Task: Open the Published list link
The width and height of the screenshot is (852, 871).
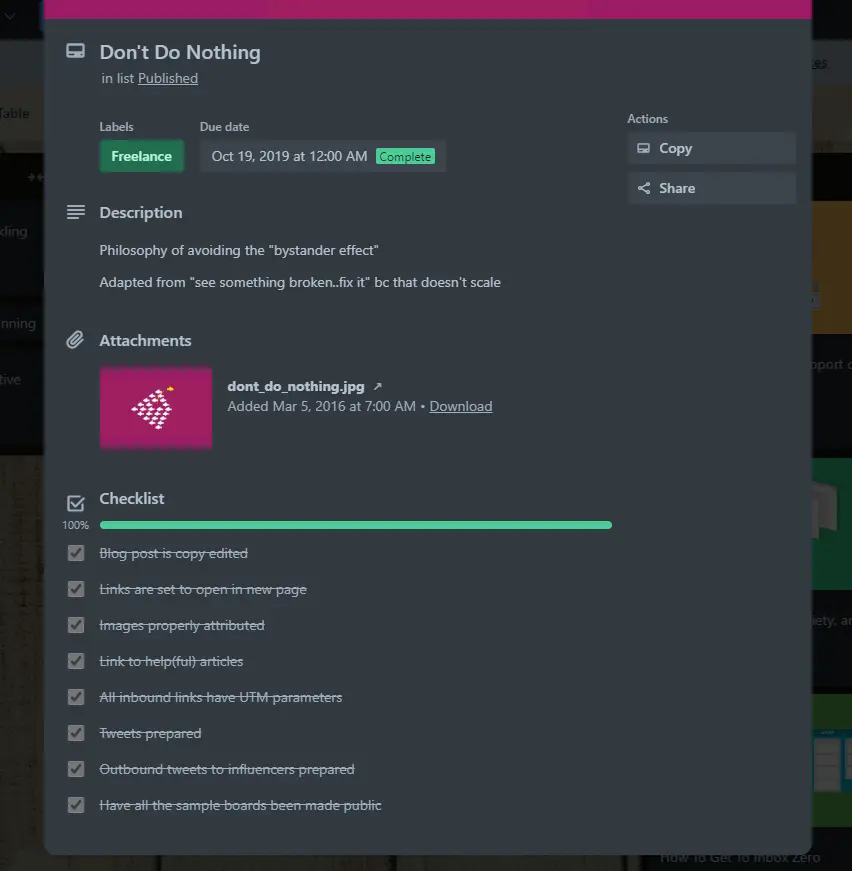Action: point(168,78)
